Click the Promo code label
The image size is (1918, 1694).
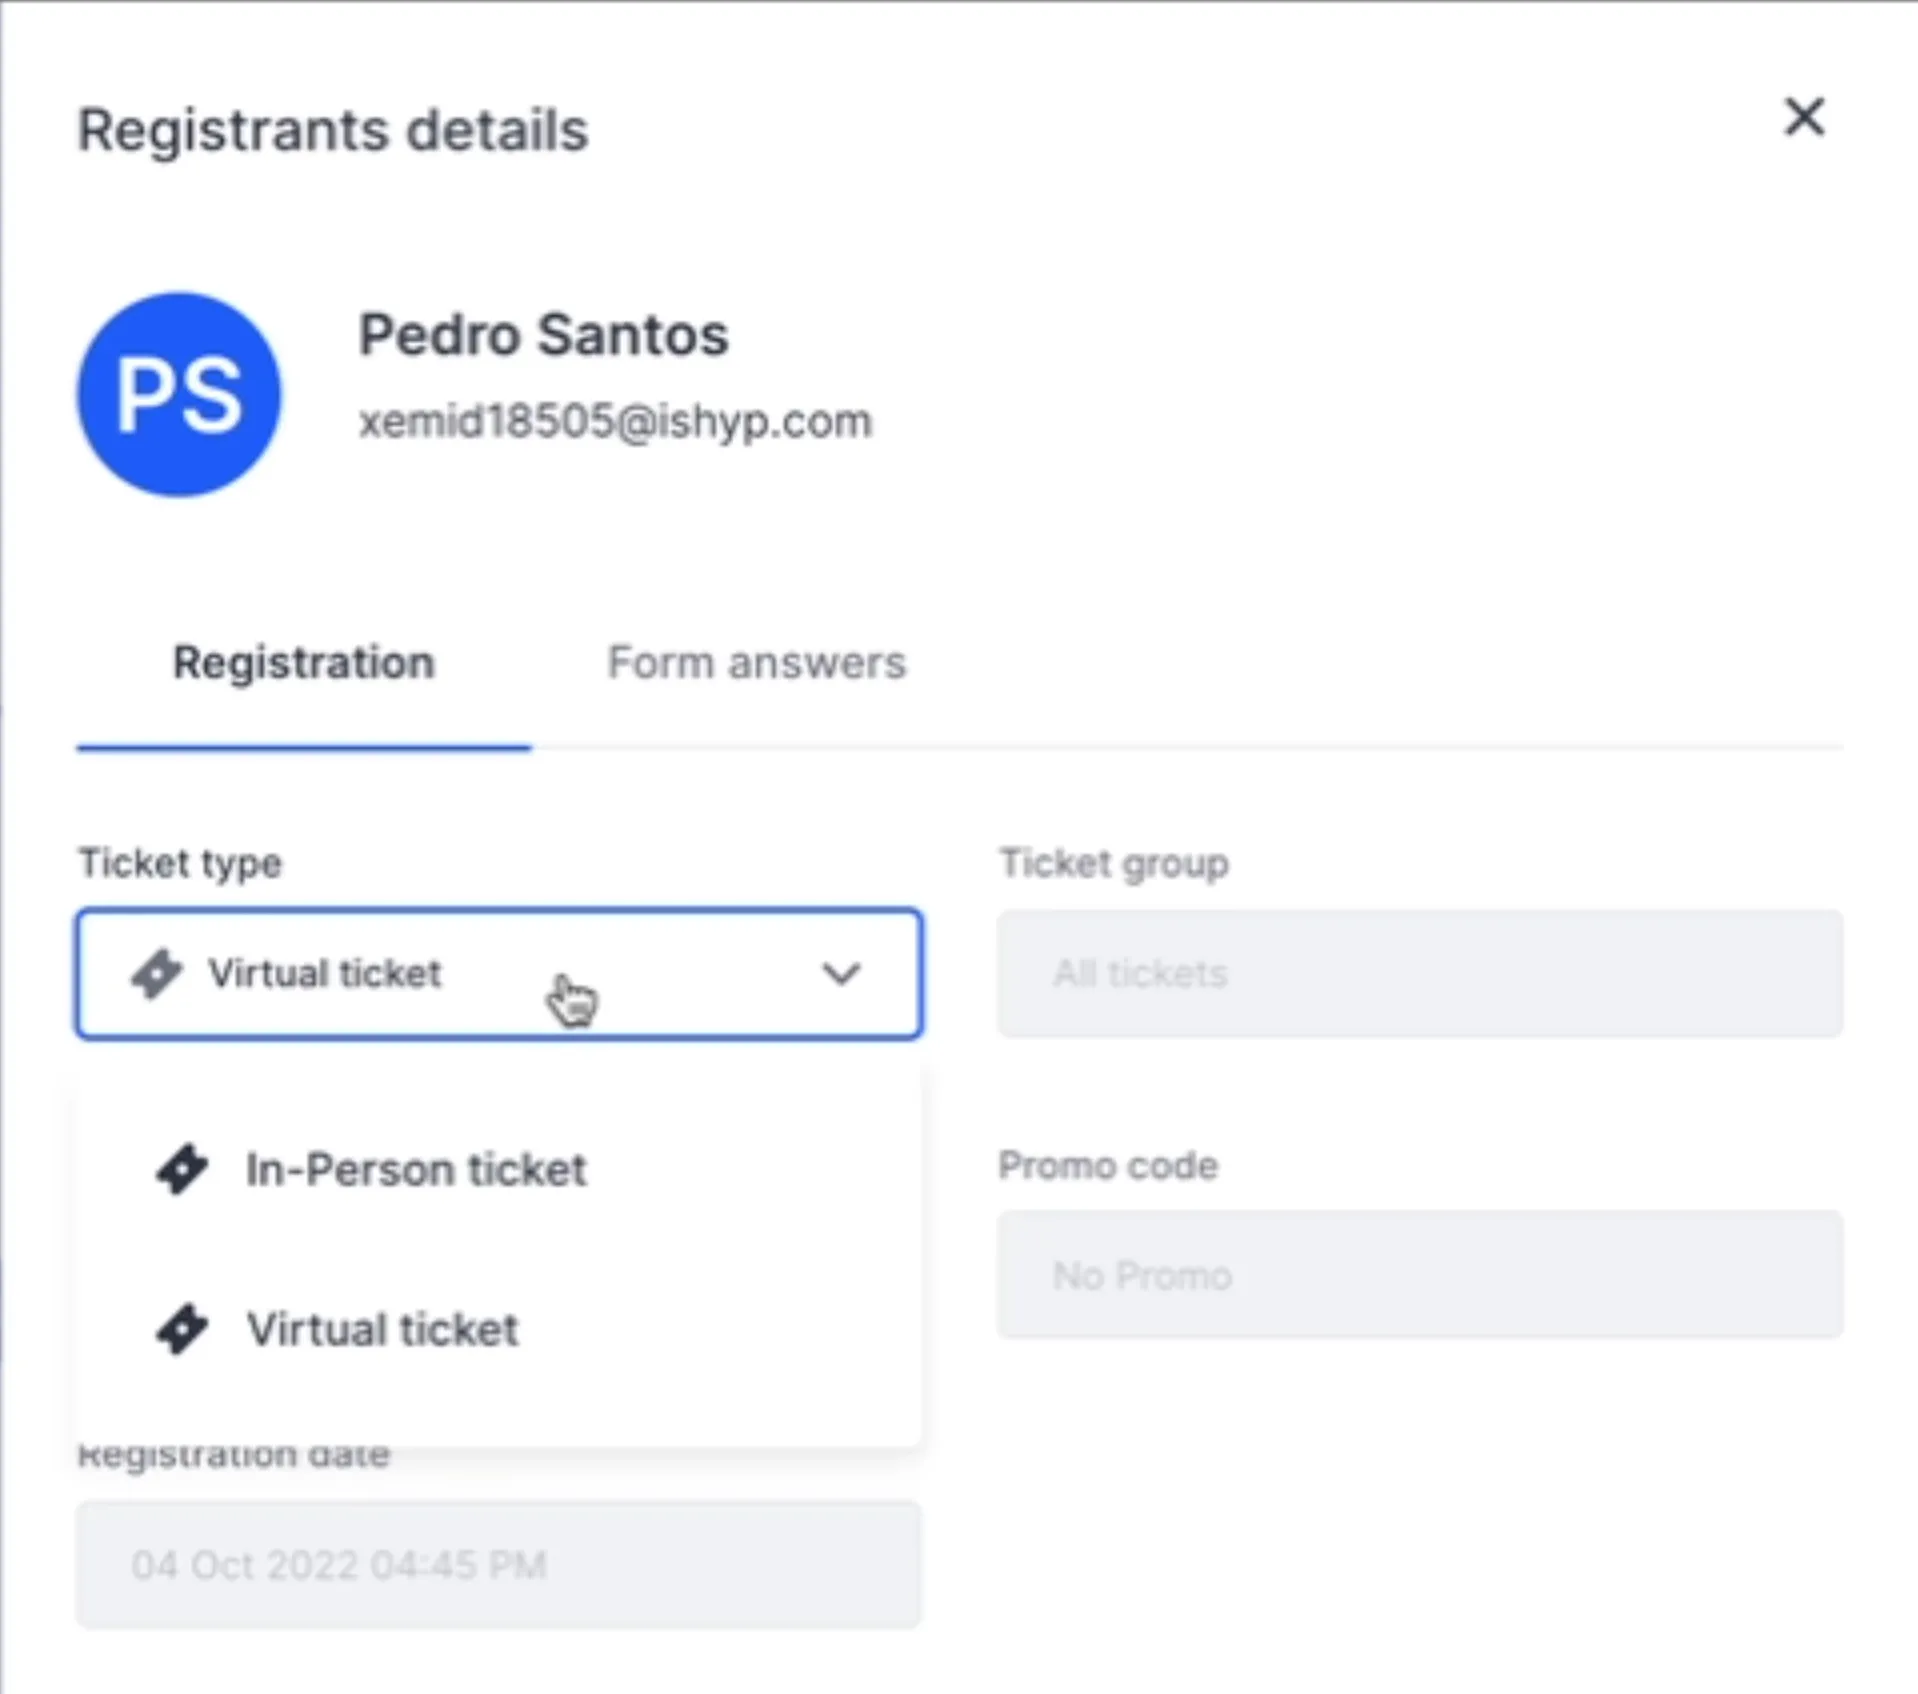tap(1108, 1165)
